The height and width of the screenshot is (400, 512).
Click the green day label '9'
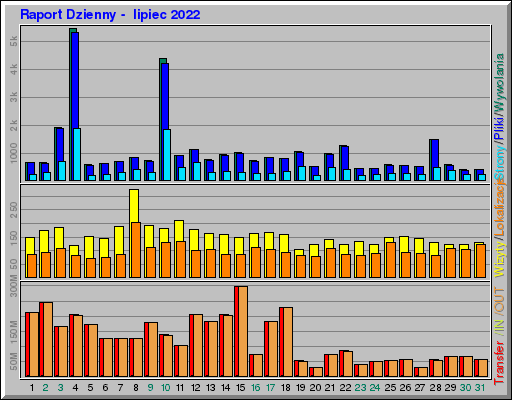(150, 388)
